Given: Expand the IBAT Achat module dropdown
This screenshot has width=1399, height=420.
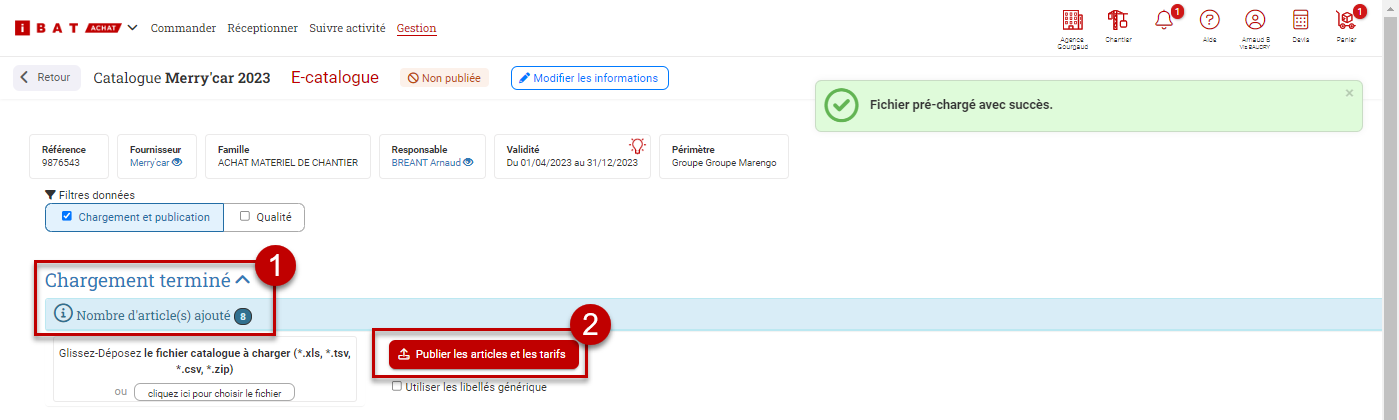Looking at the screenshot, I should coord(133,27).
